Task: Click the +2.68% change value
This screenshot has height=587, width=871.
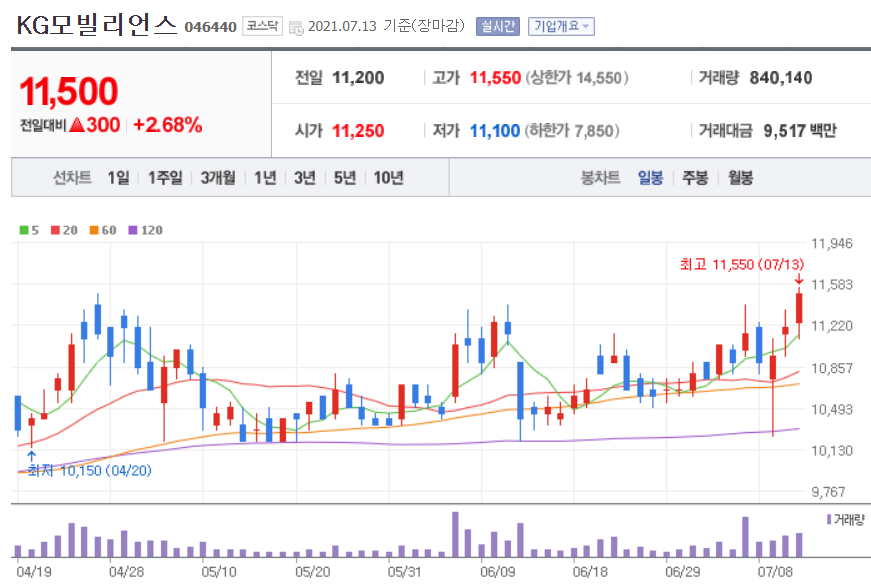Action: click(x=168, y=125)
